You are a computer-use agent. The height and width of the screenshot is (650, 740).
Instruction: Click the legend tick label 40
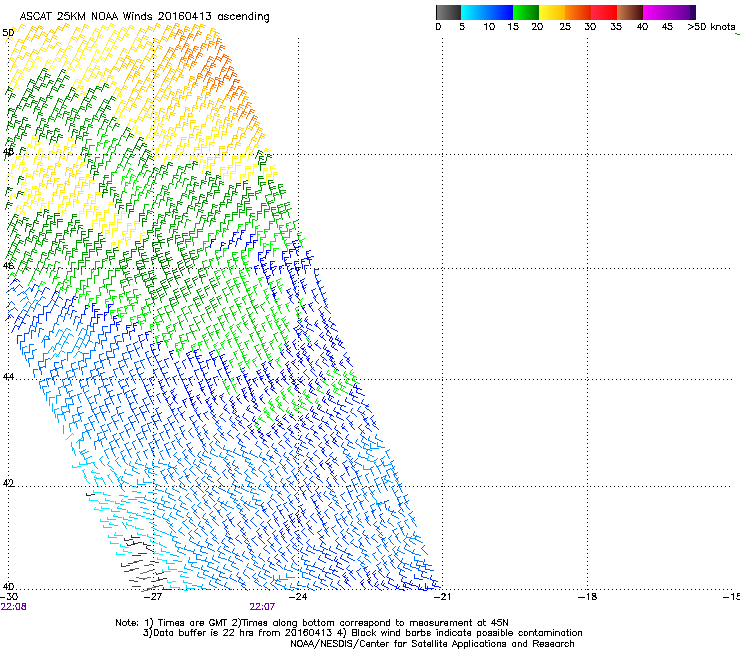[642, 27]
